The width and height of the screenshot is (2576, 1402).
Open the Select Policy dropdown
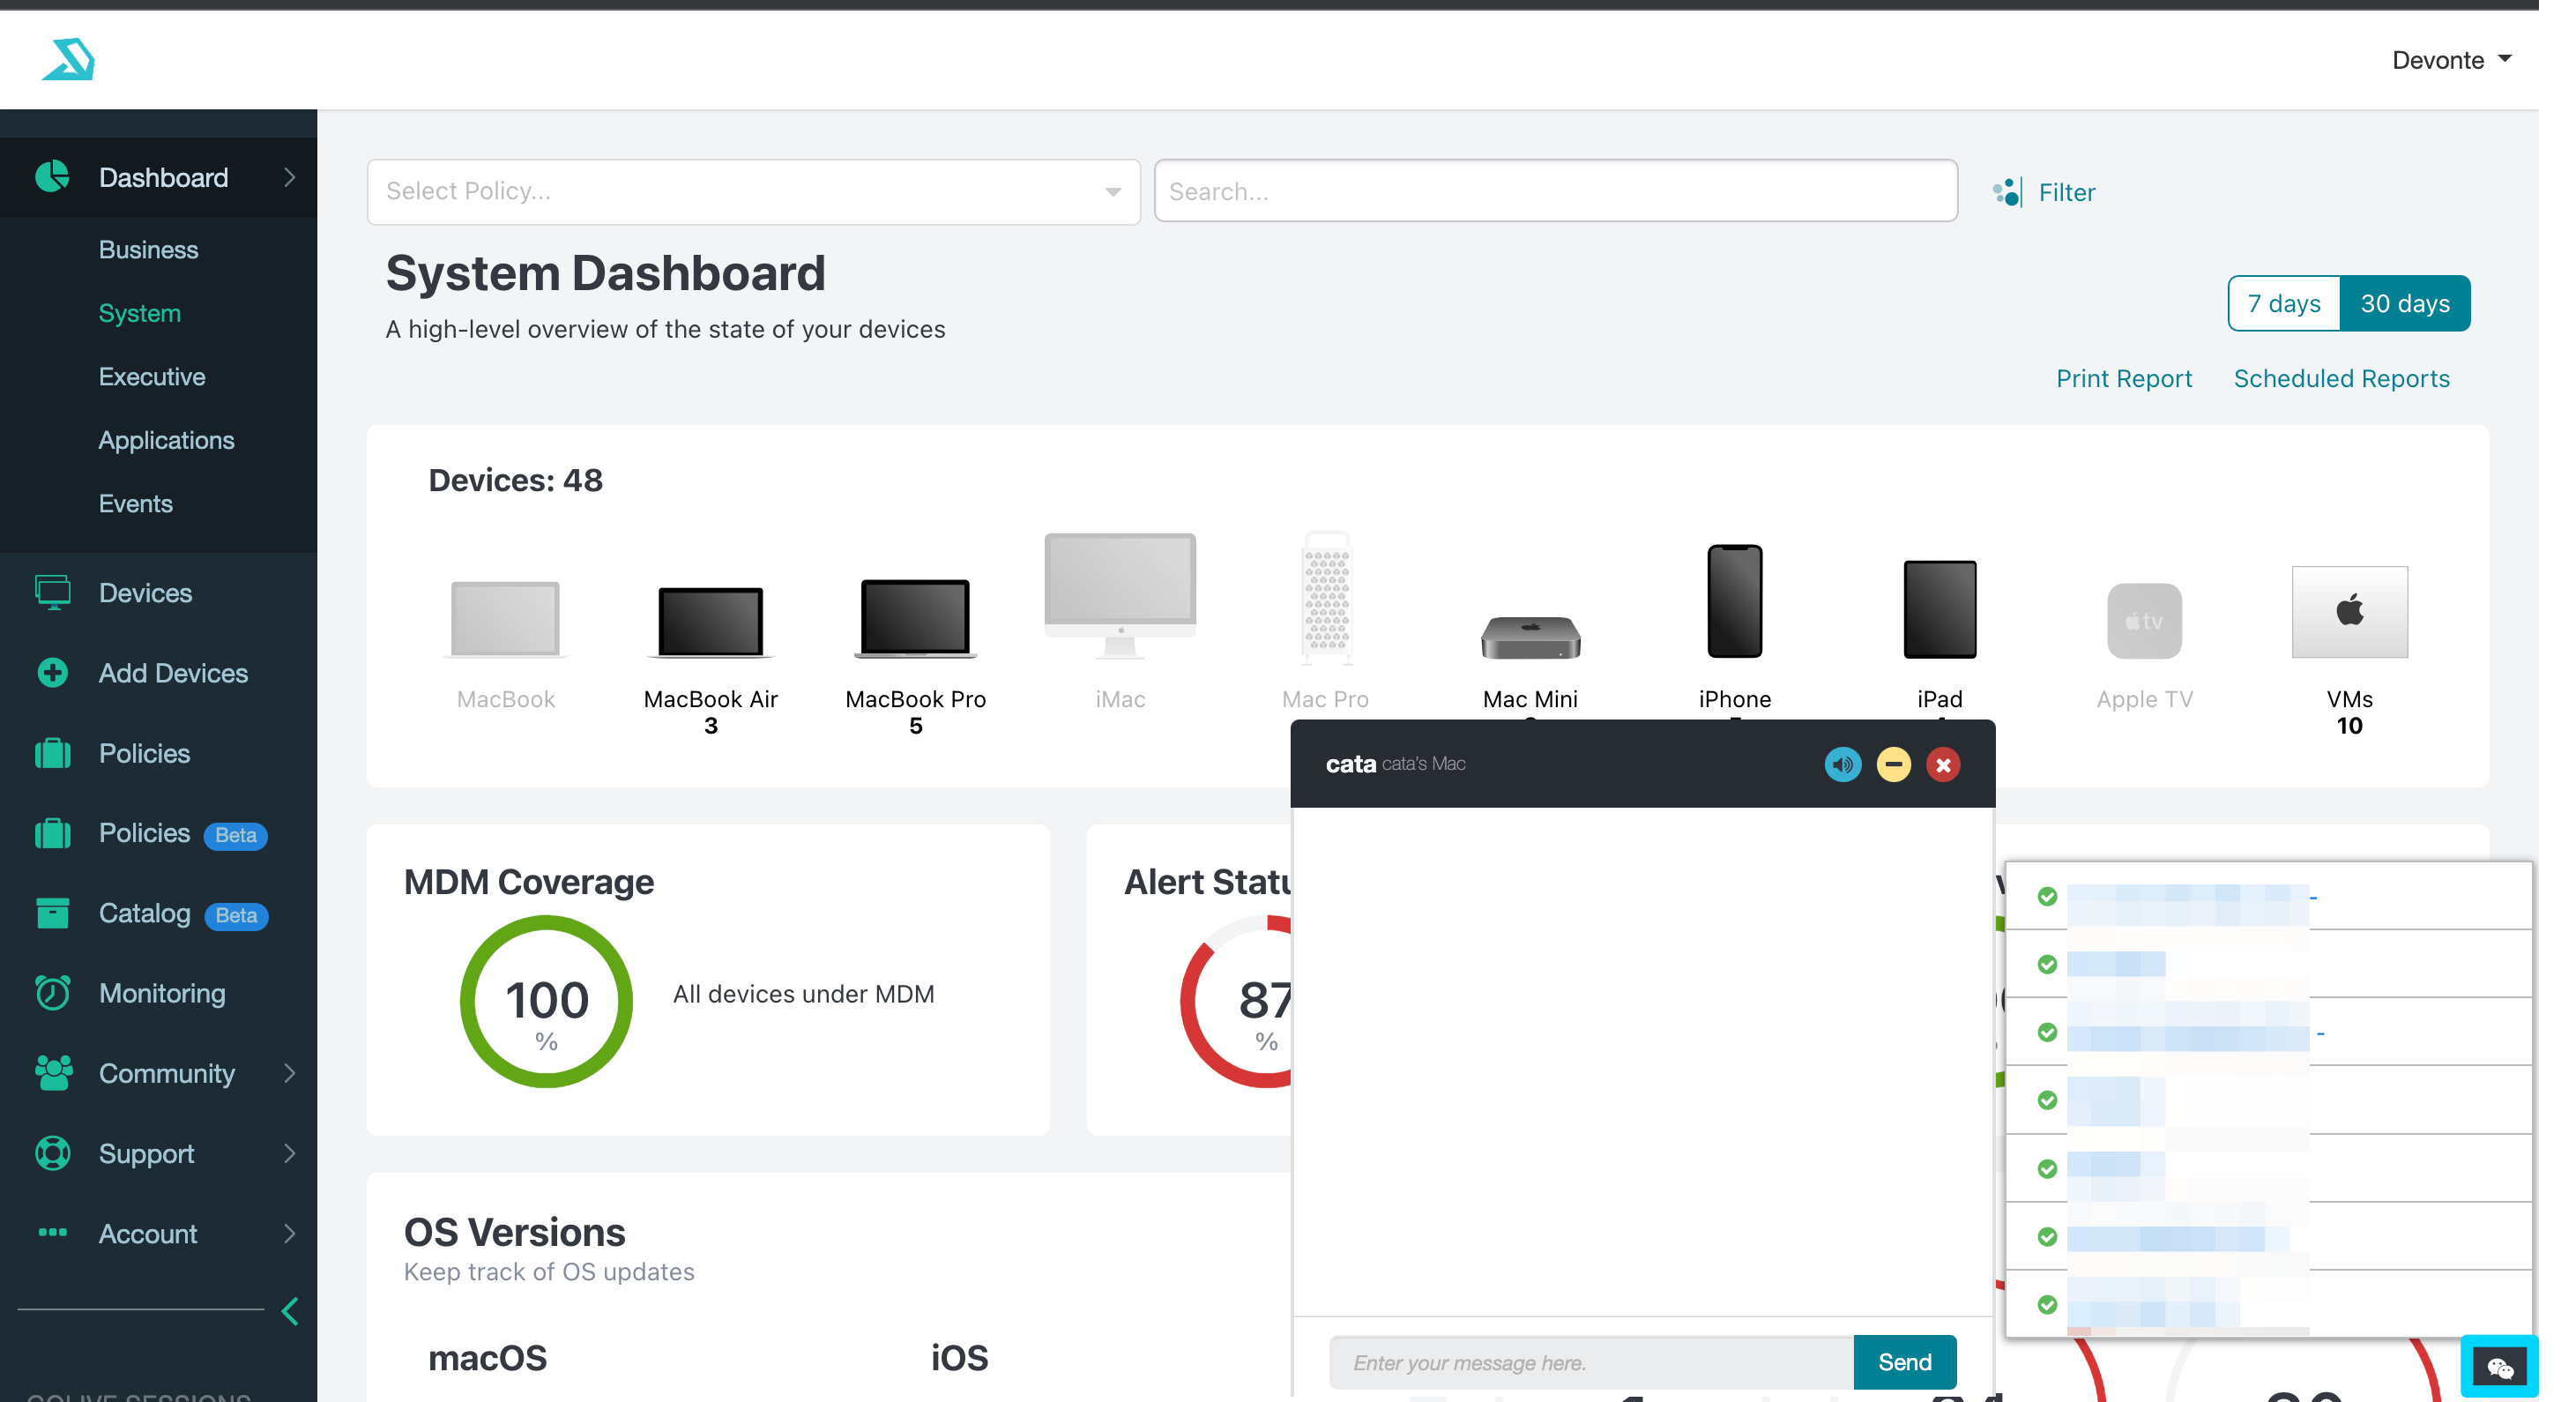[x=753, y=191]
